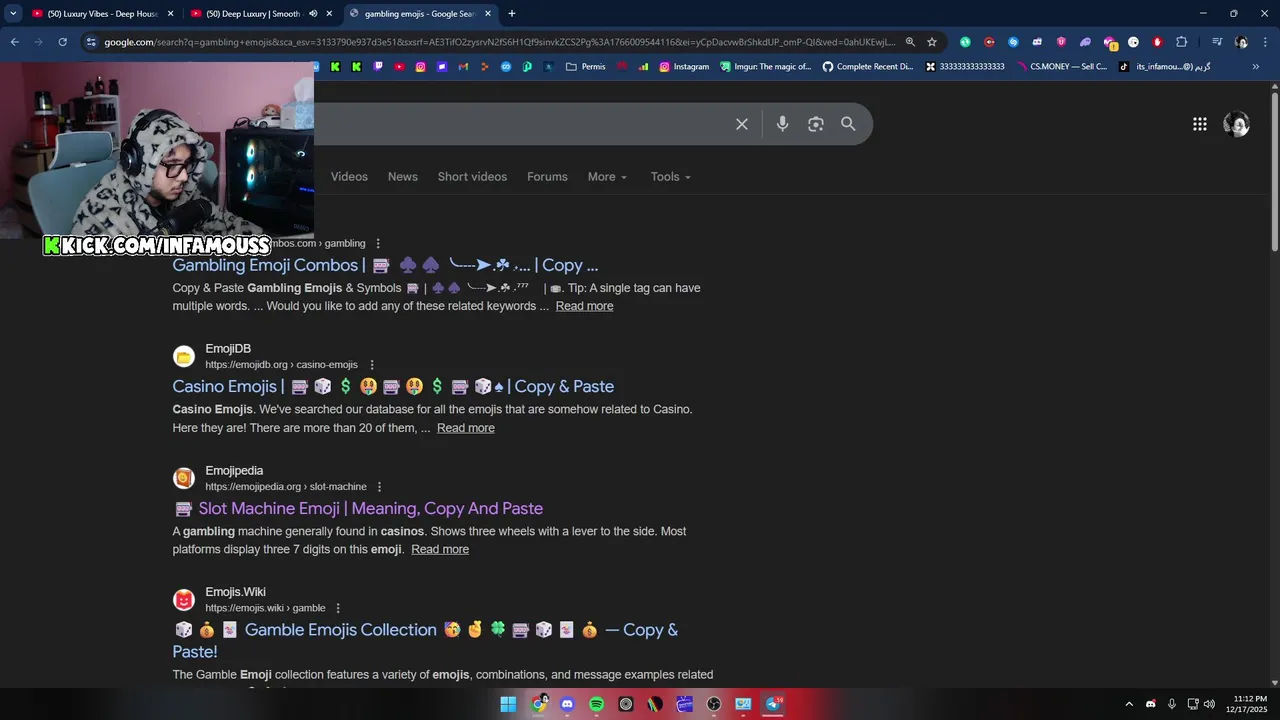Switch to Short videos results
Screen dimensions: 1280x720
(x=472, y=177)
